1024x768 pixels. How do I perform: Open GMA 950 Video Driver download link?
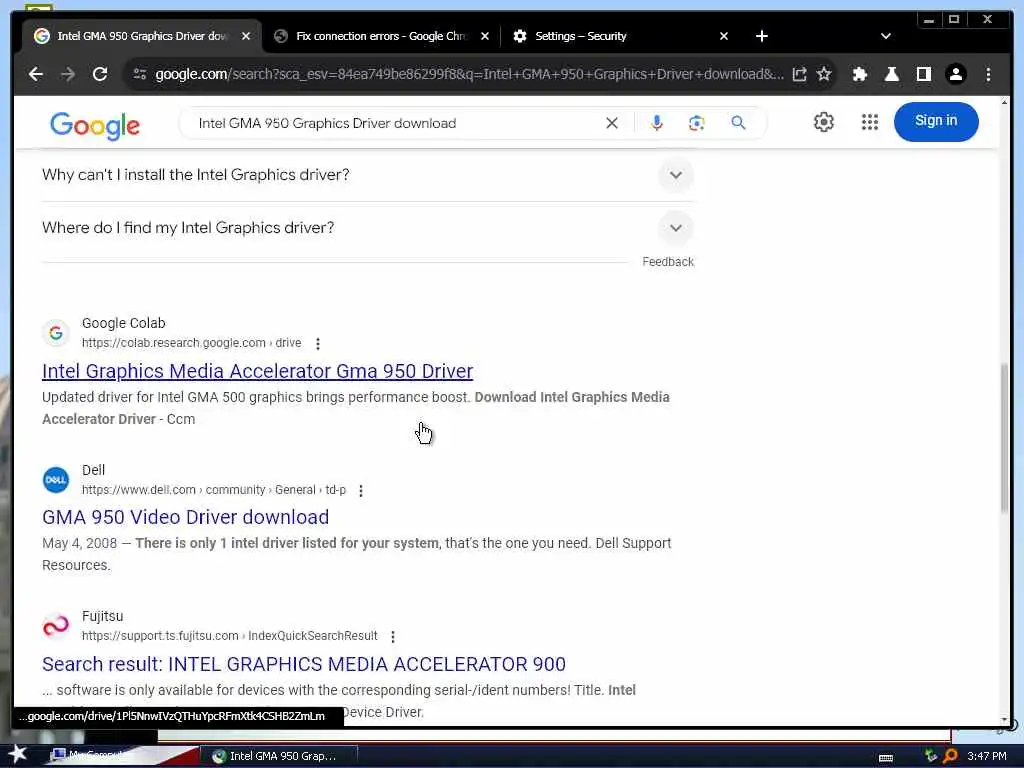click(185, 517)
